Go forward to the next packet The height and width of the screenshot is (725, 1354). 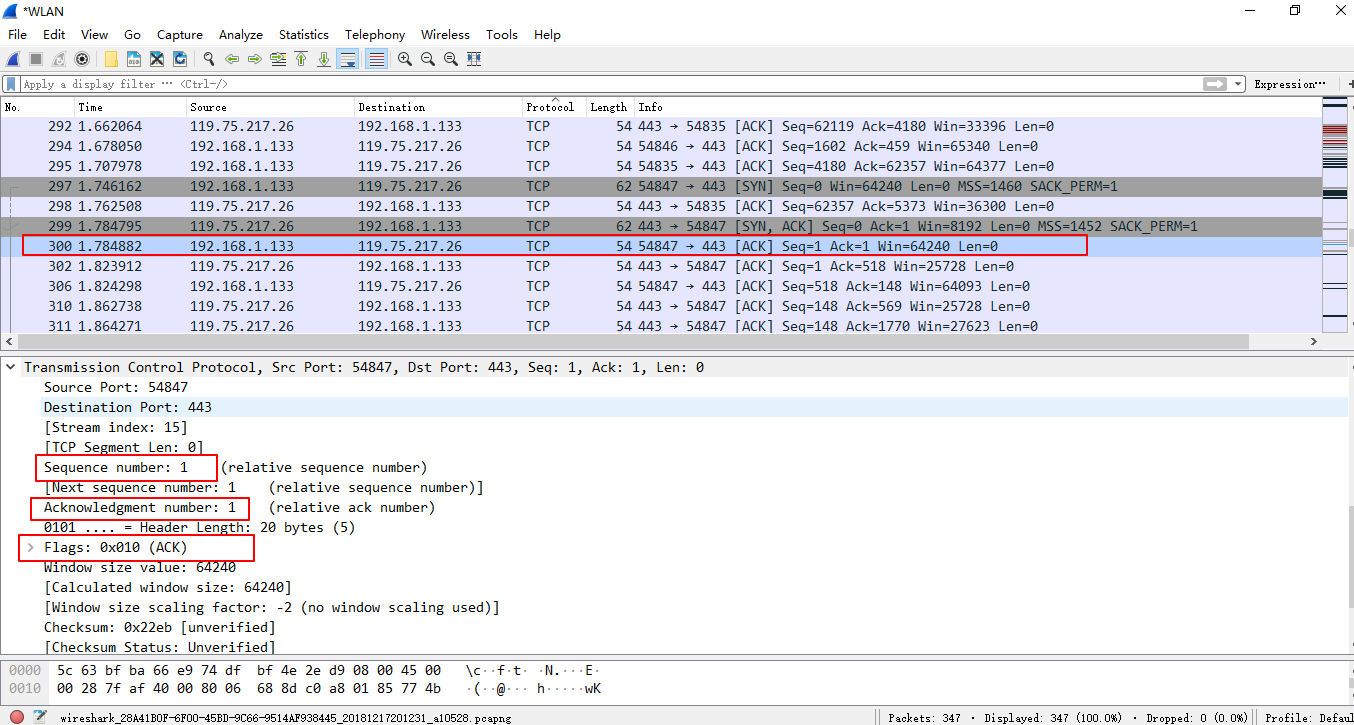tap(255, 59)
